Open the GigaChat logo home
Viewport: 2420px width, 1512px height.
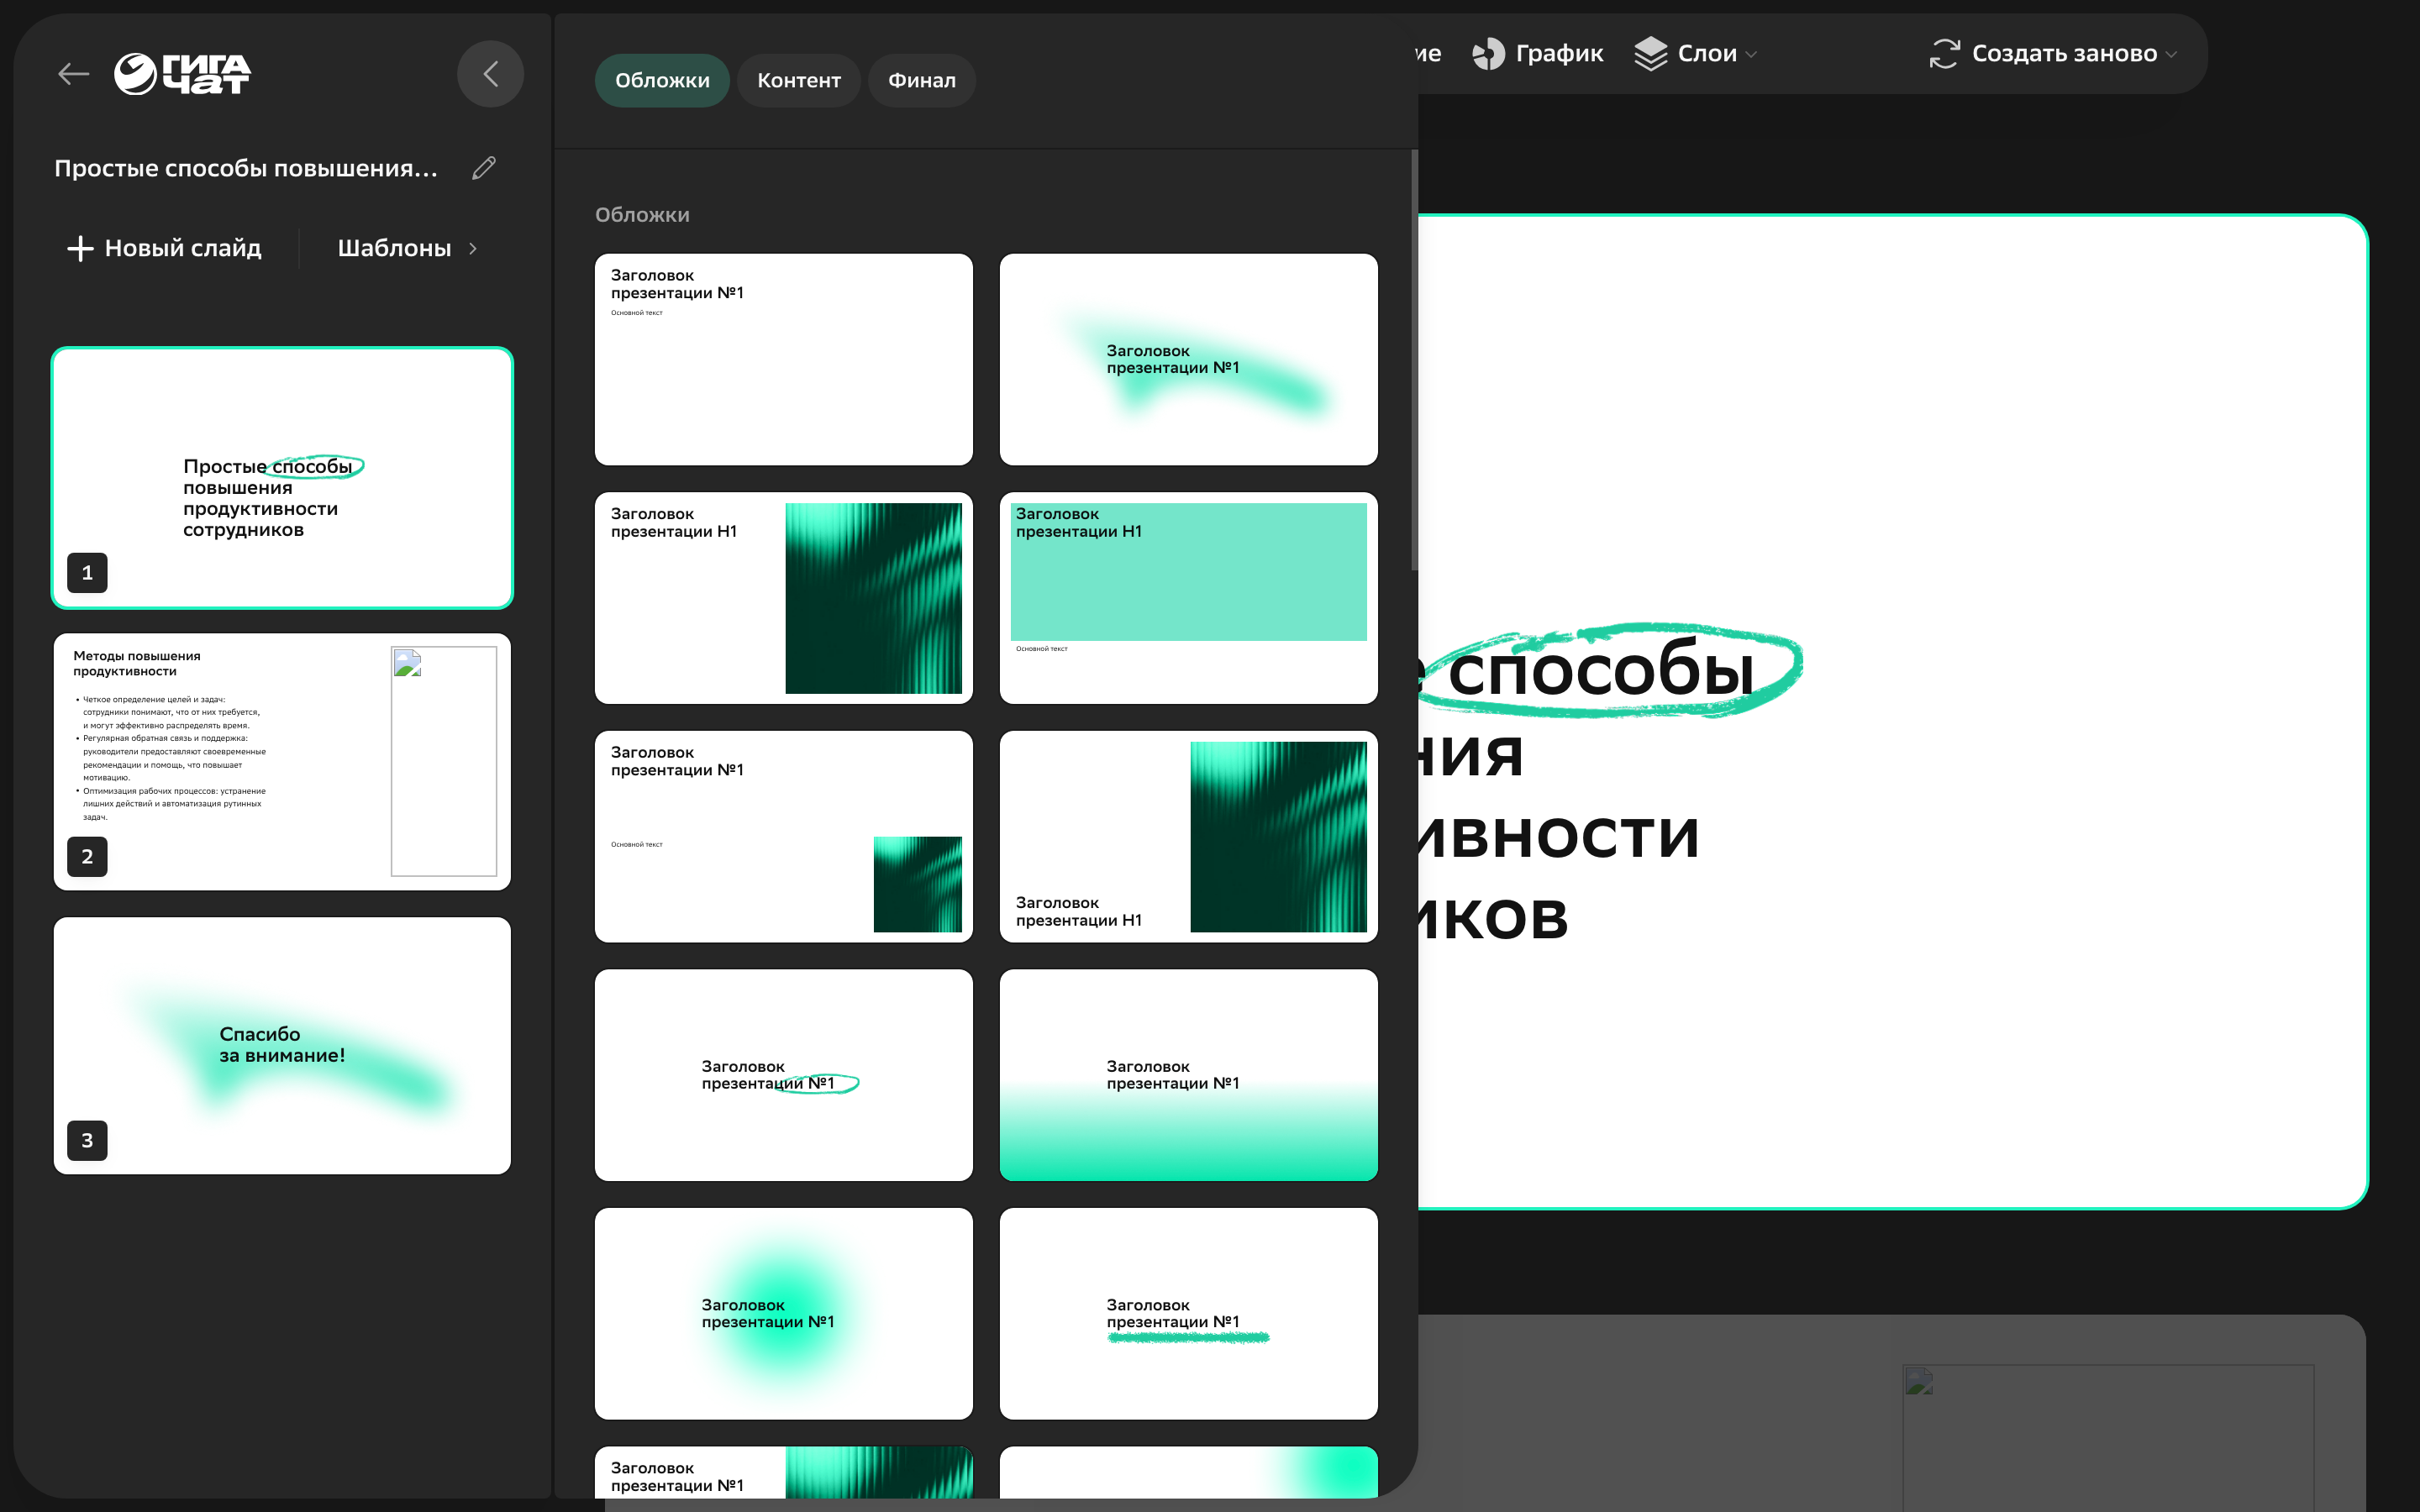[182, 74]
